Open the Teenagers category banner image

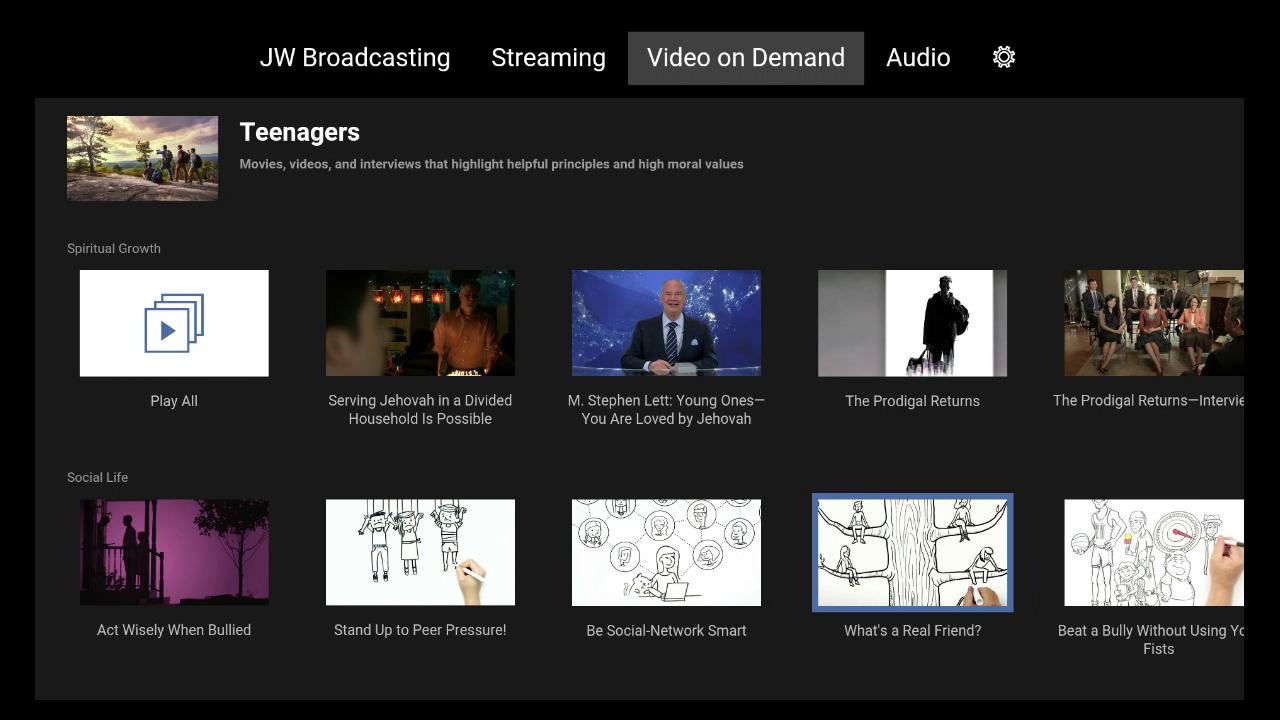[142, 158]
